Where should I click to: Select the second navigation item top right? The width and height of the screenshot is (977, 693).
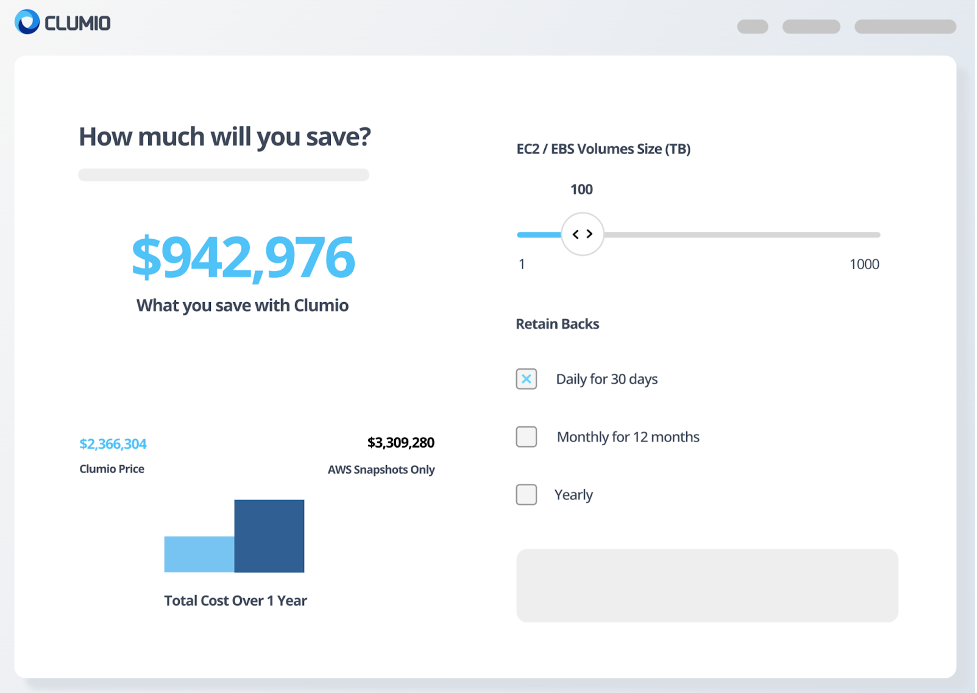(x=811, y=26)
